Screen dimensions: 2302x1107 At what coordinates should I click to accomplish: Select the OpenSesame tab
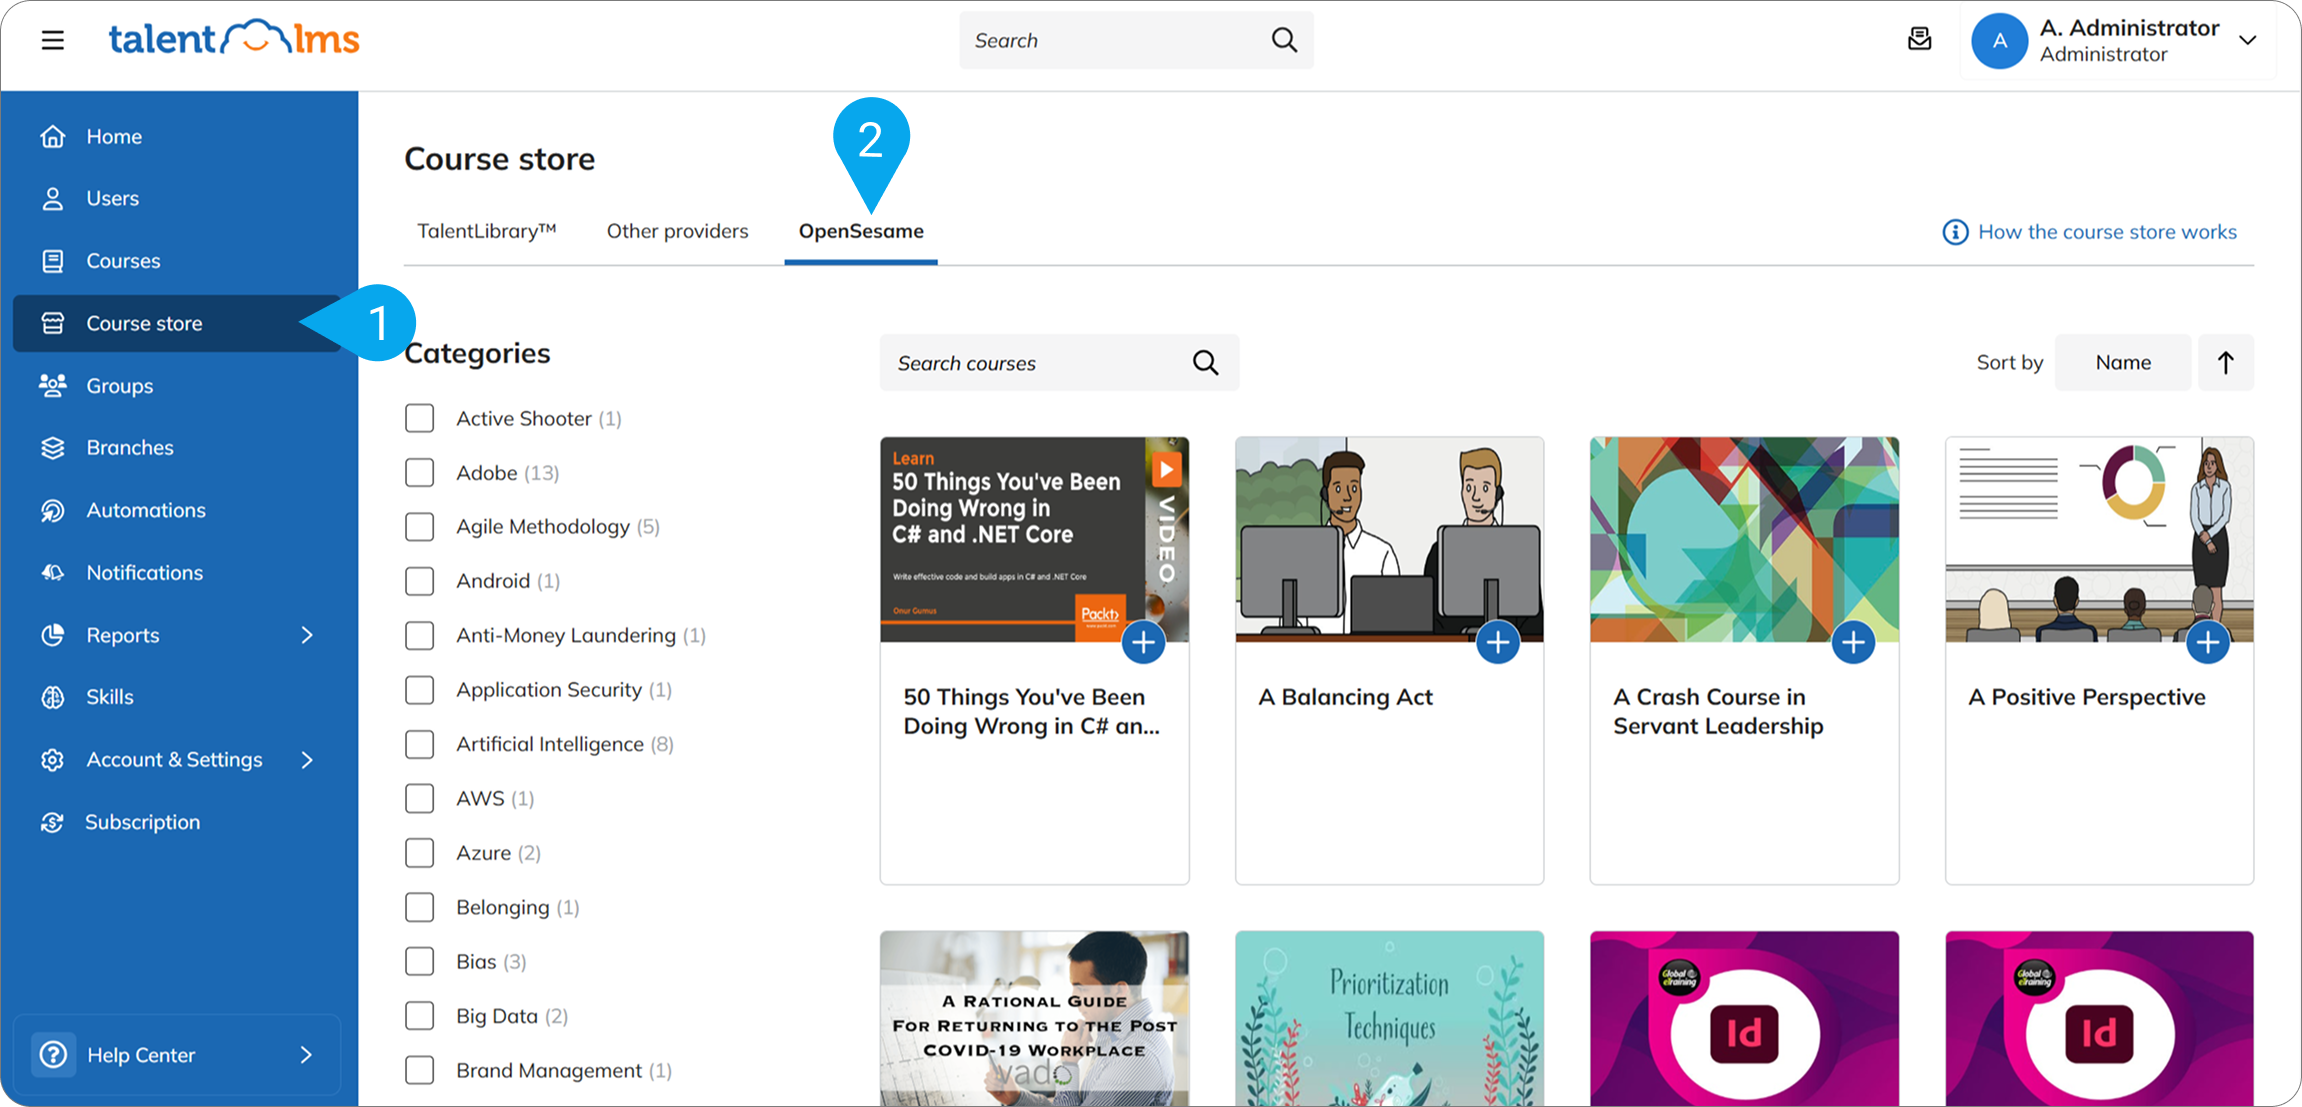[861, 231]
